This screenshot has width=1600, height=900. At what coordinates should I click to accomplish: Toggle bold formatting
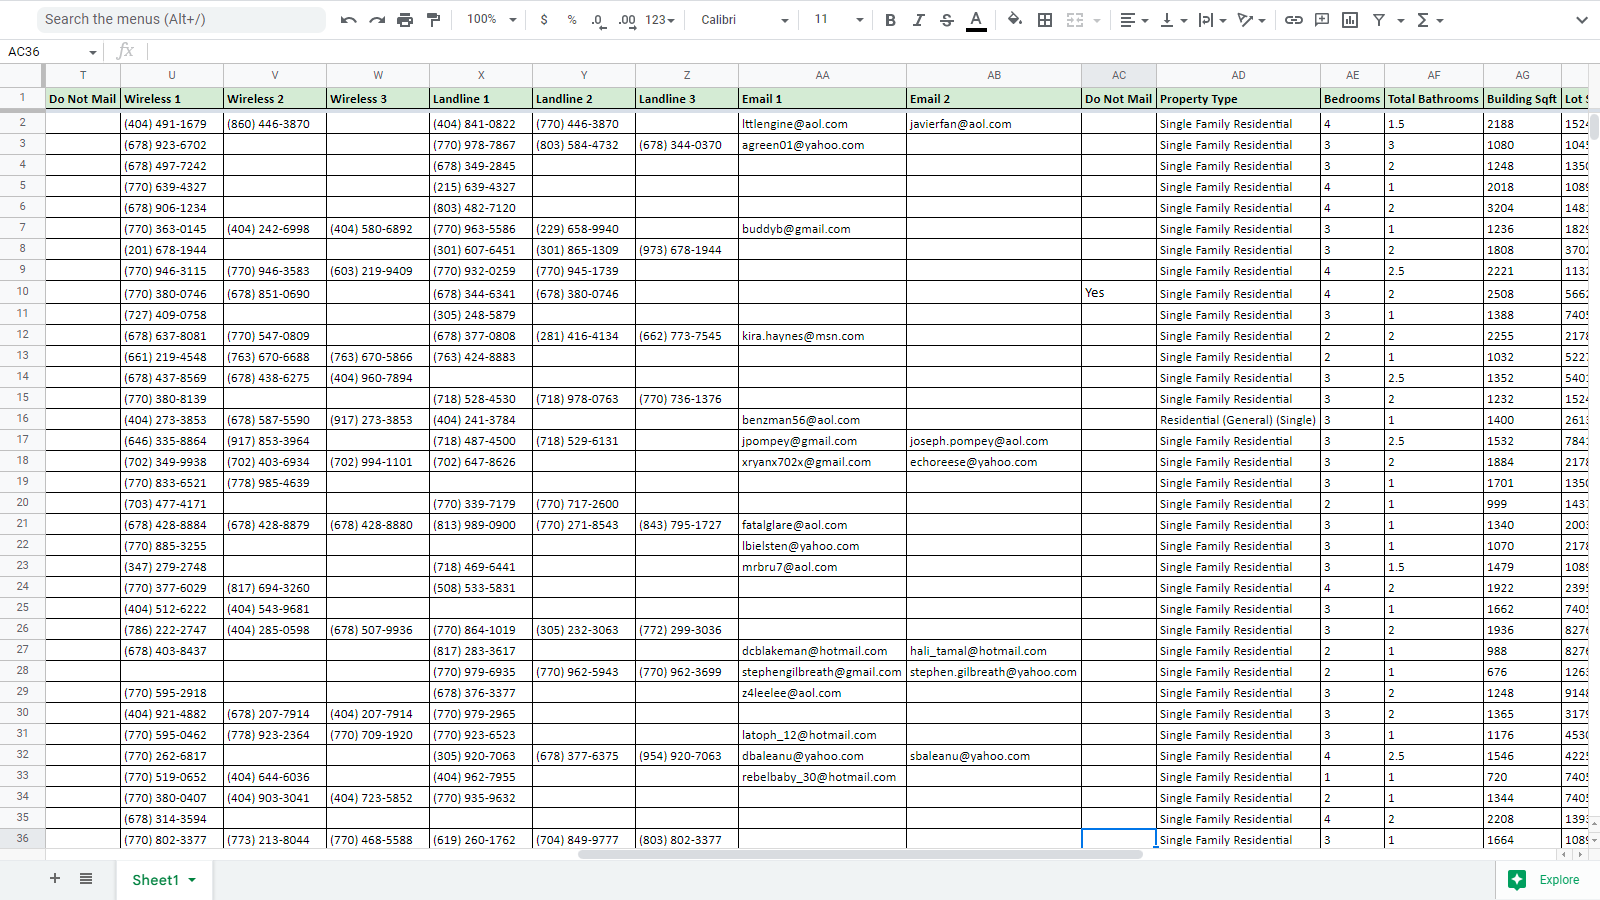coord(890,20)
